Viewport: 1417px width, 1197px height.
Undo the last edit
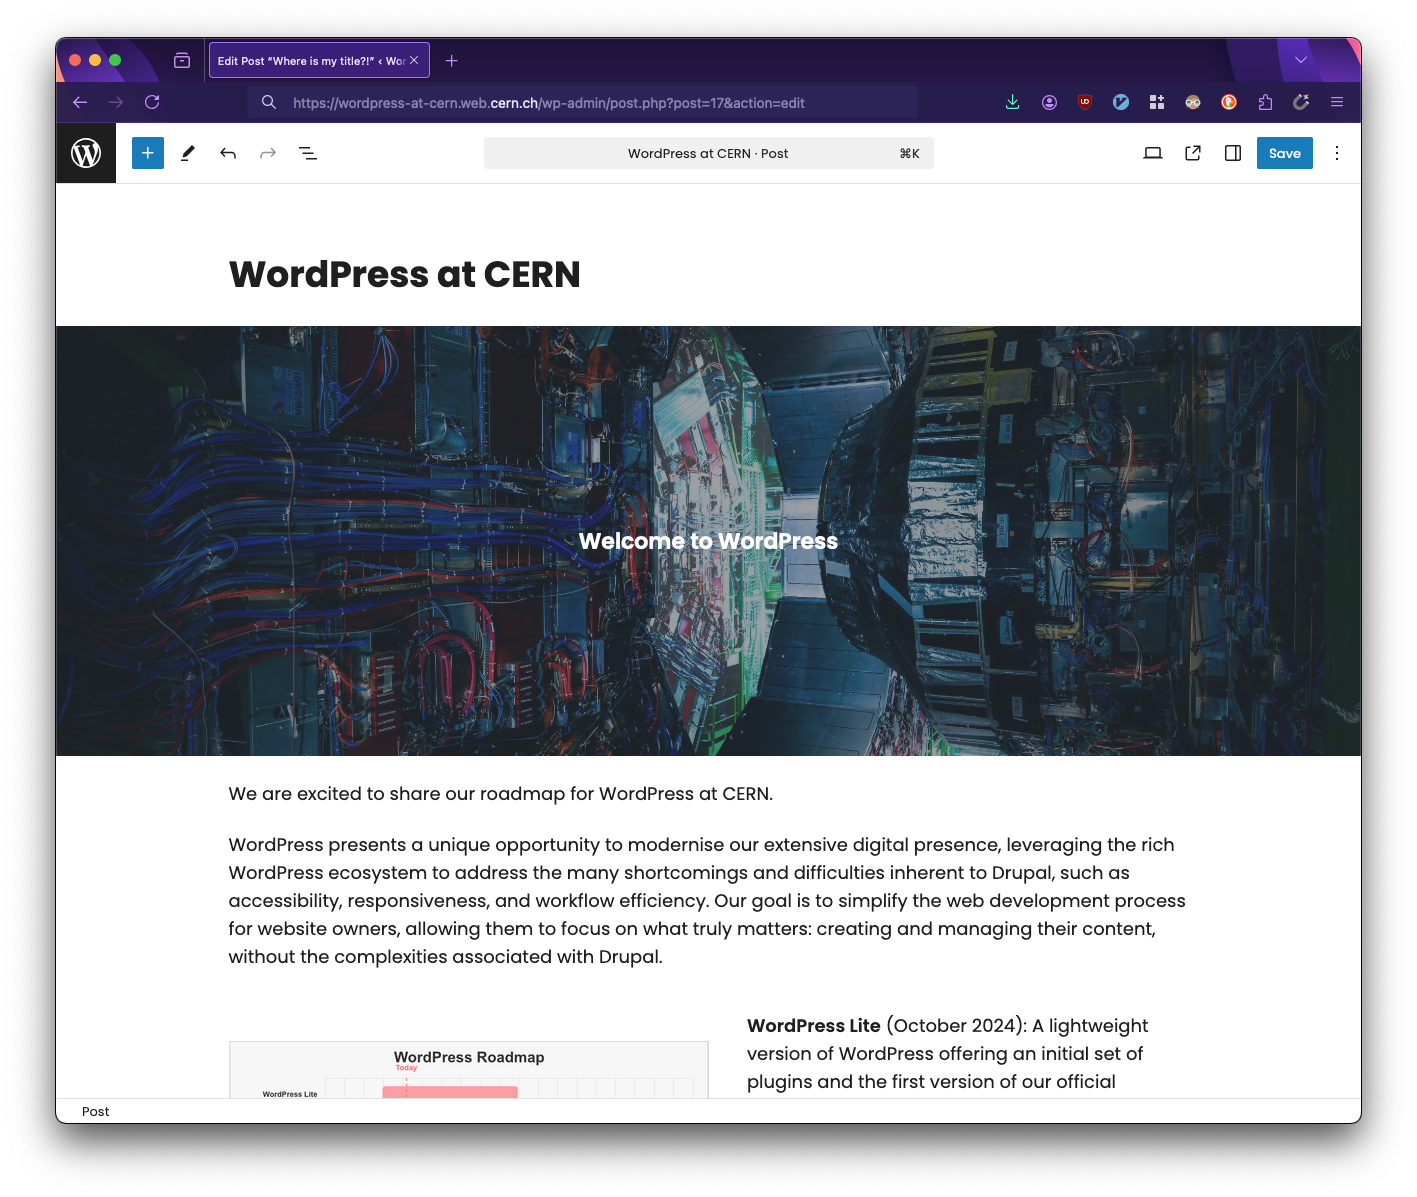pyautogui.click(x=228, y=153)
